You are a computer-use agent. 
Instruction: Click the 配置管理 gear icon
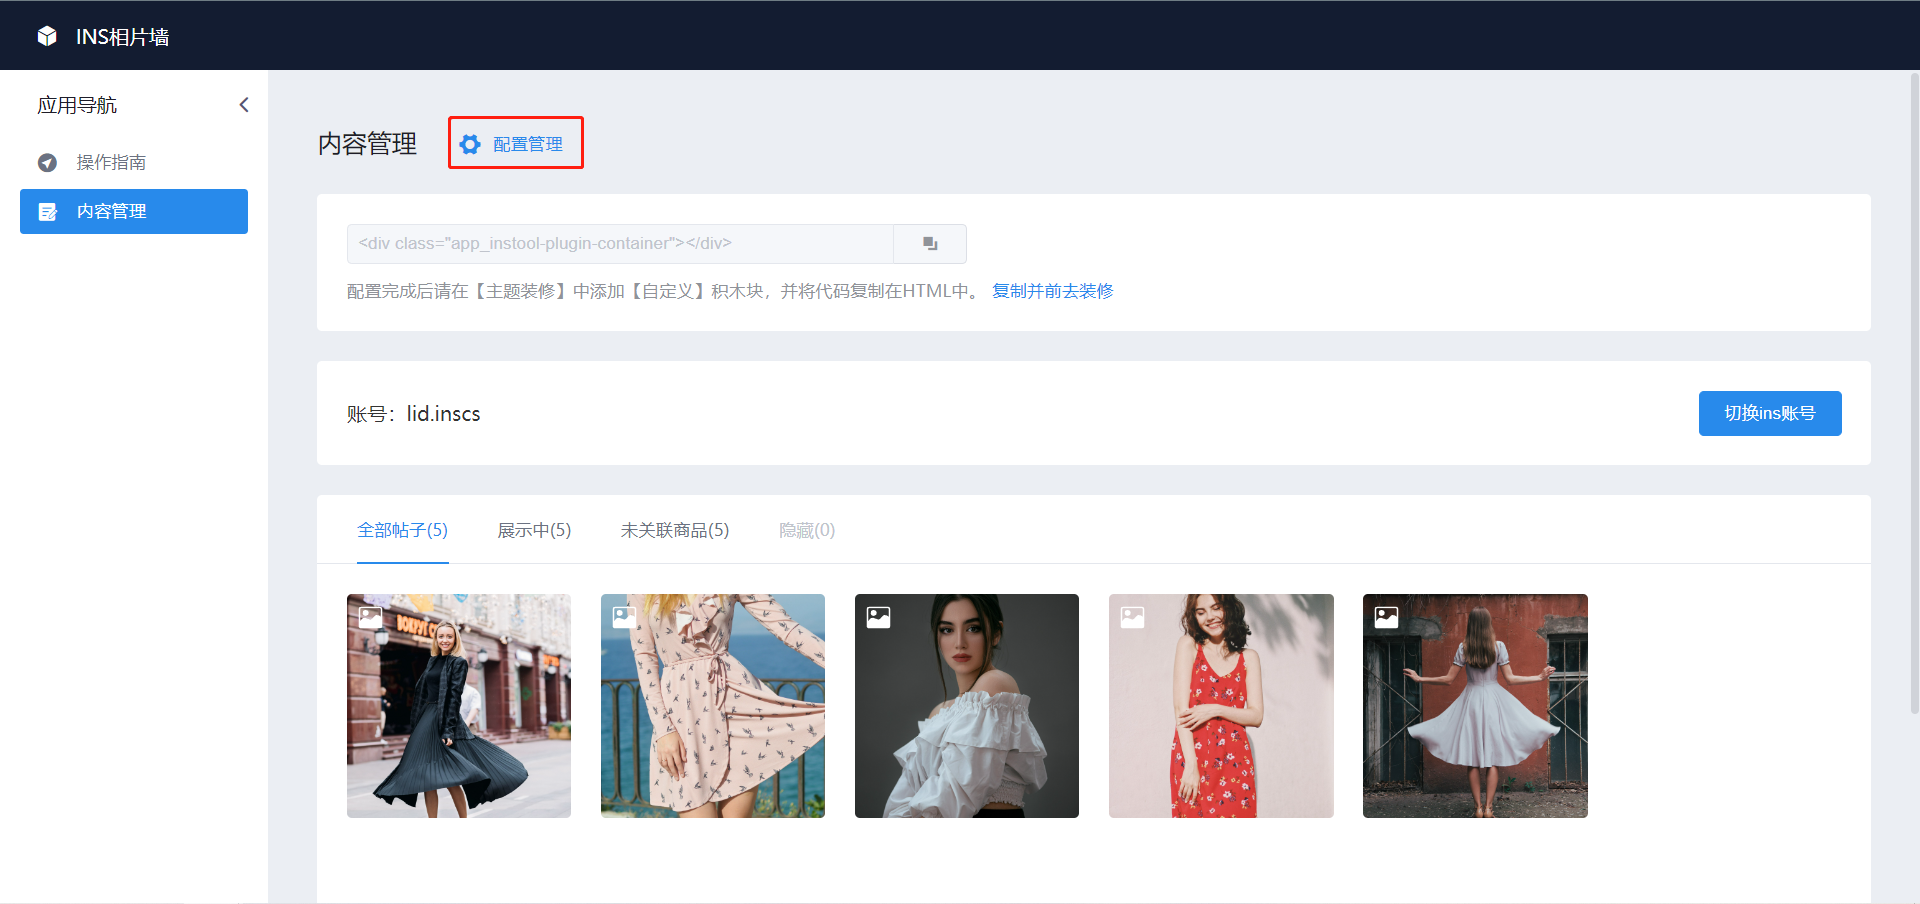point(470,144)
